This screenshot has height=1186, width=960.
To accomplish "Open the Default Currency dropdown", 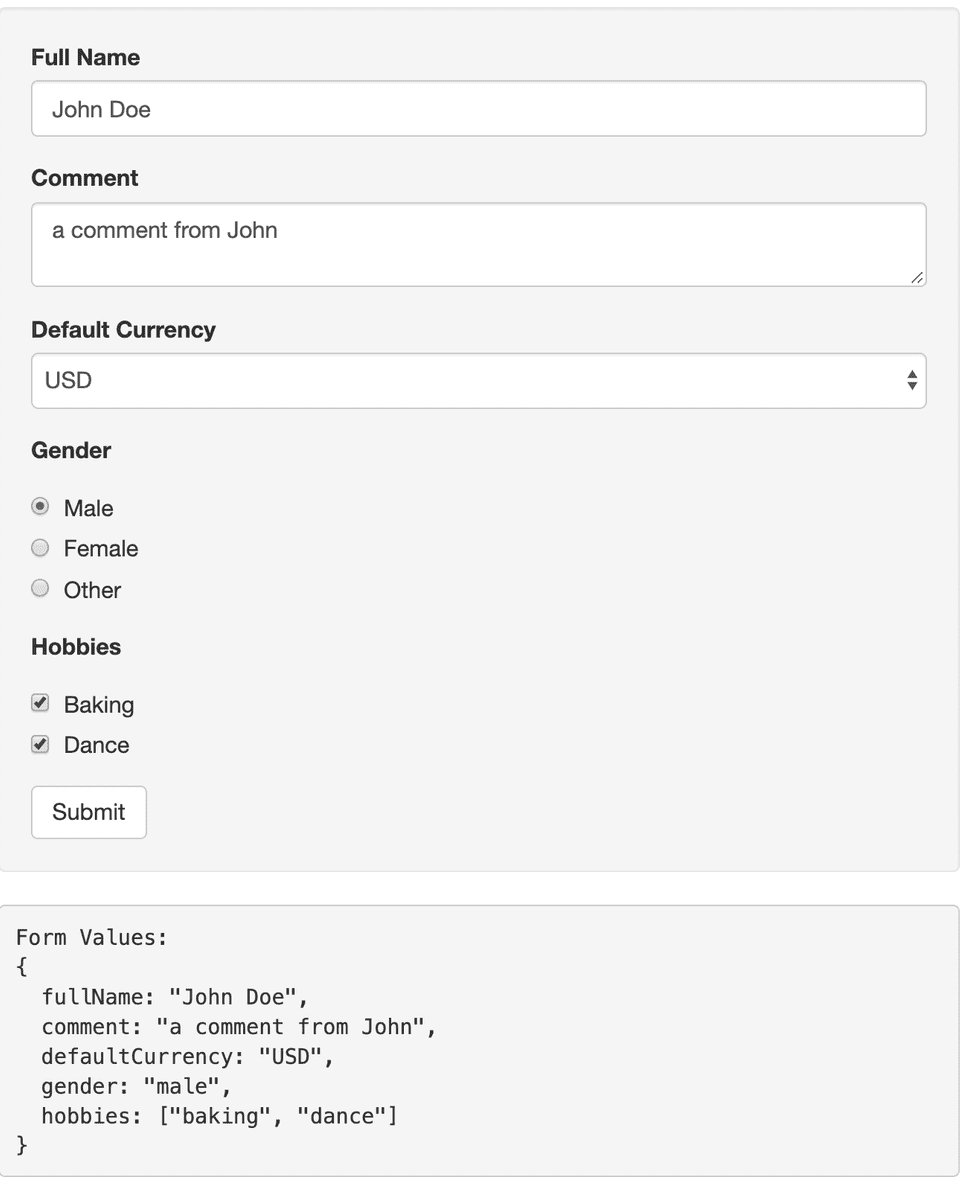I will click(478, 380).
